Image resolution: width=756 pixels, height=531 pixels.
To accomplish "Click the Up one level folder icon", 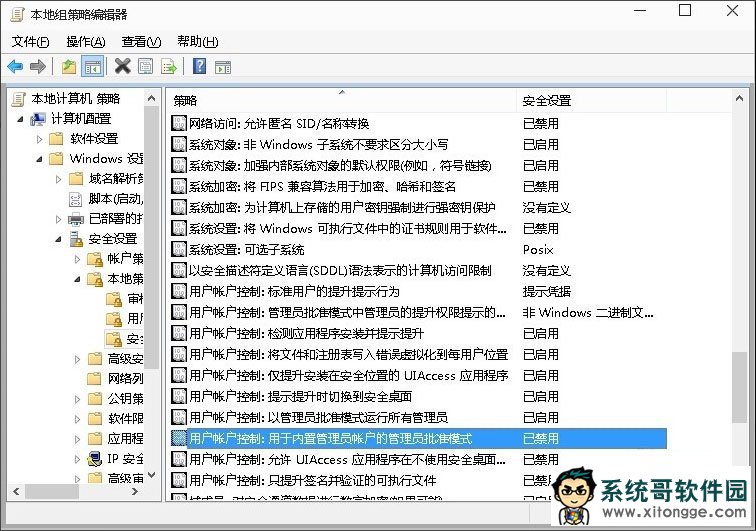I will pyautogui.click(x=69, y=66).
